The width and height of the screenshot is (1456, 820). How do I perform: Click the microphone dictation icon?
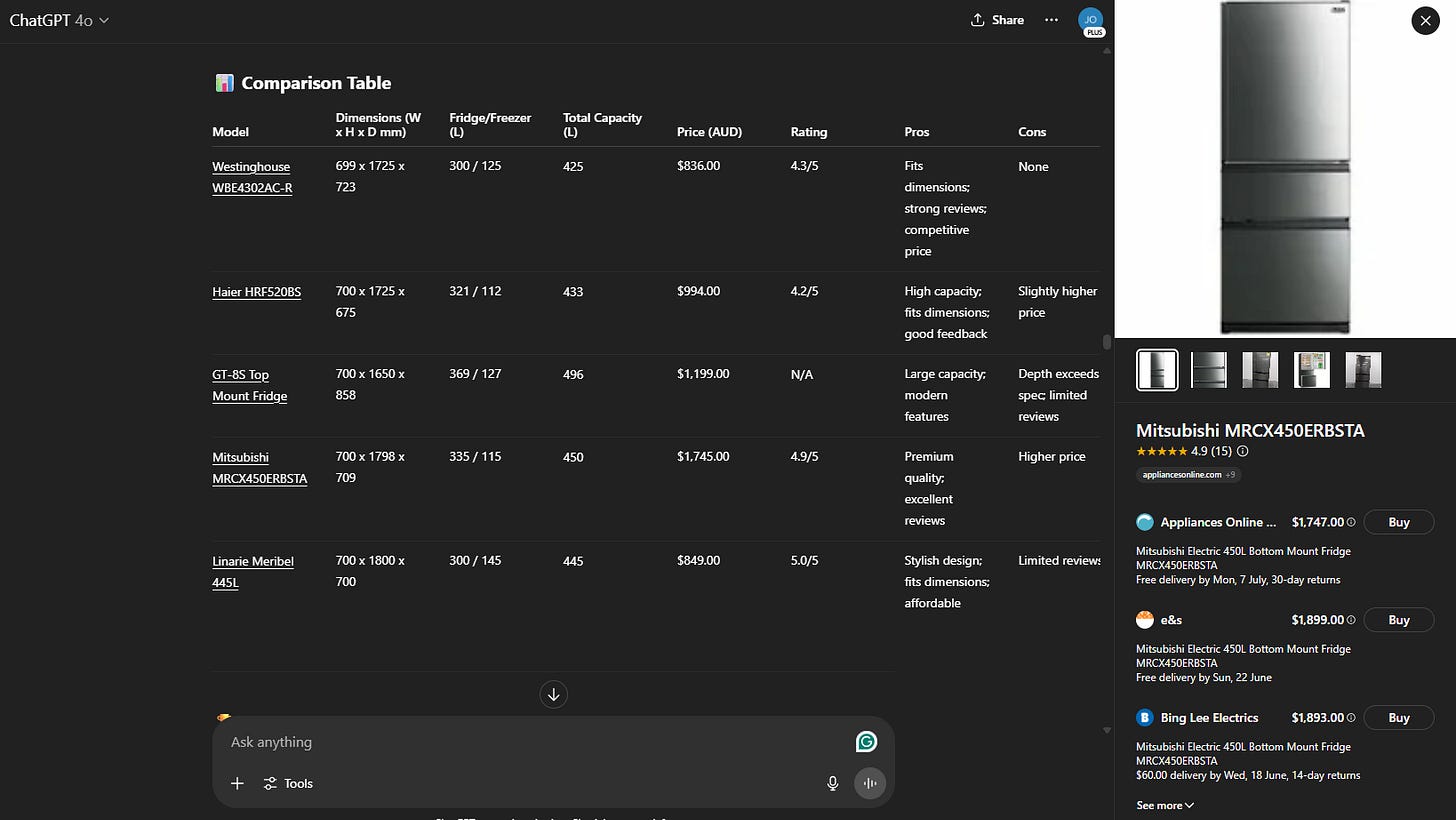coord(832,783)
